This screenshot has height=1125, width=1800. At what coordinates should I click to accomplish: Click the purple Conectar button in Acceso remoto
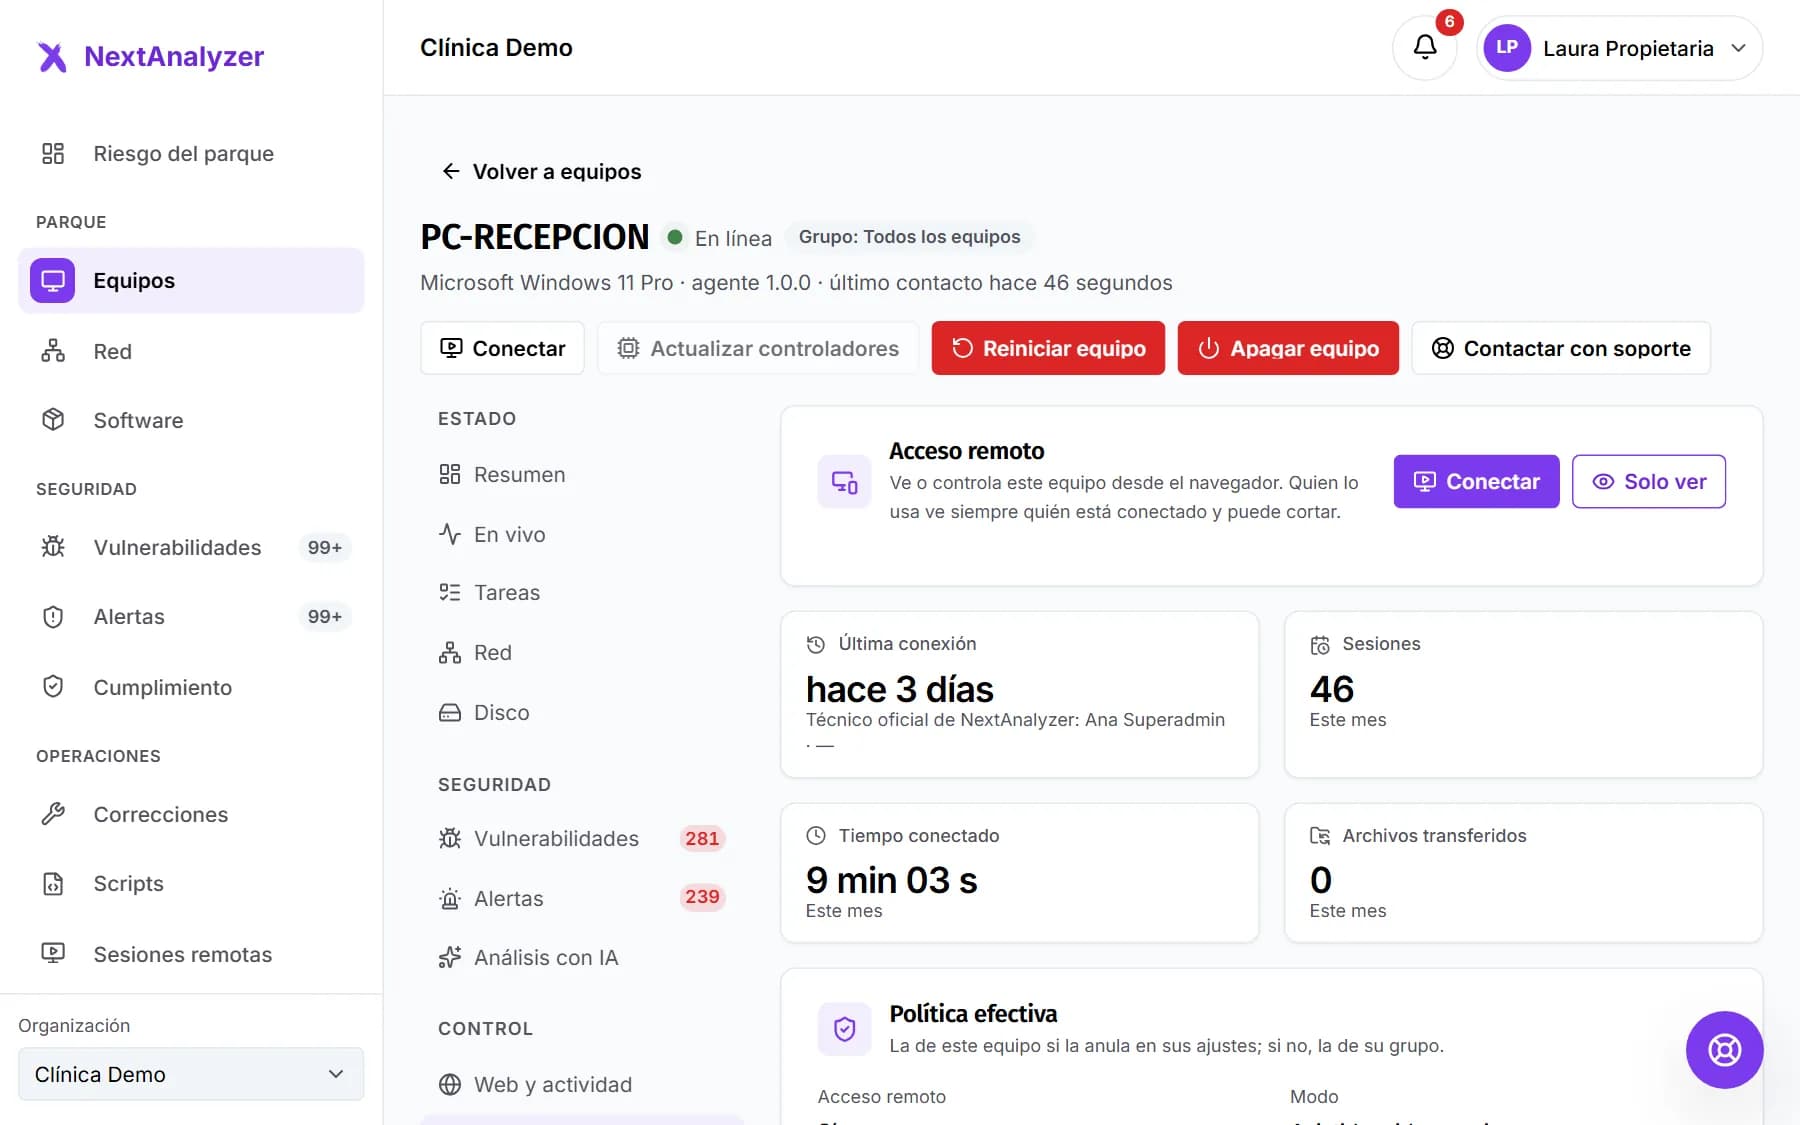pos(1476,481)
